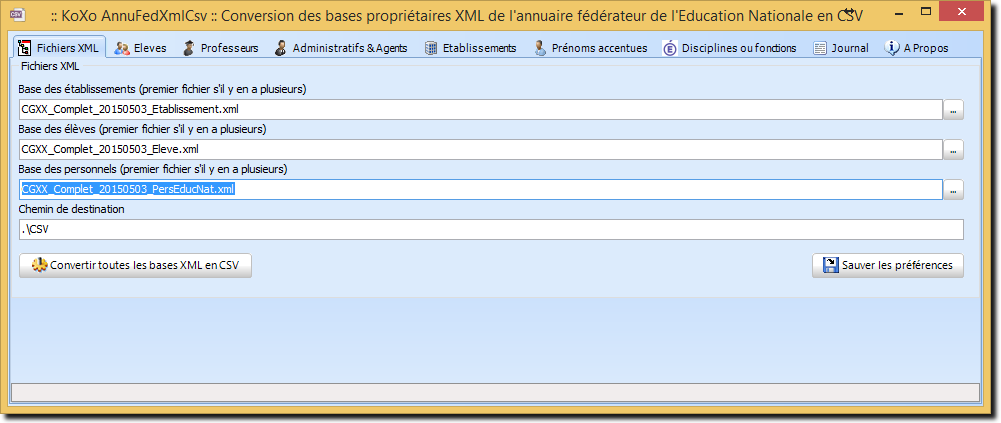Click the CSV app icon in title bar

tap(18, 13)
